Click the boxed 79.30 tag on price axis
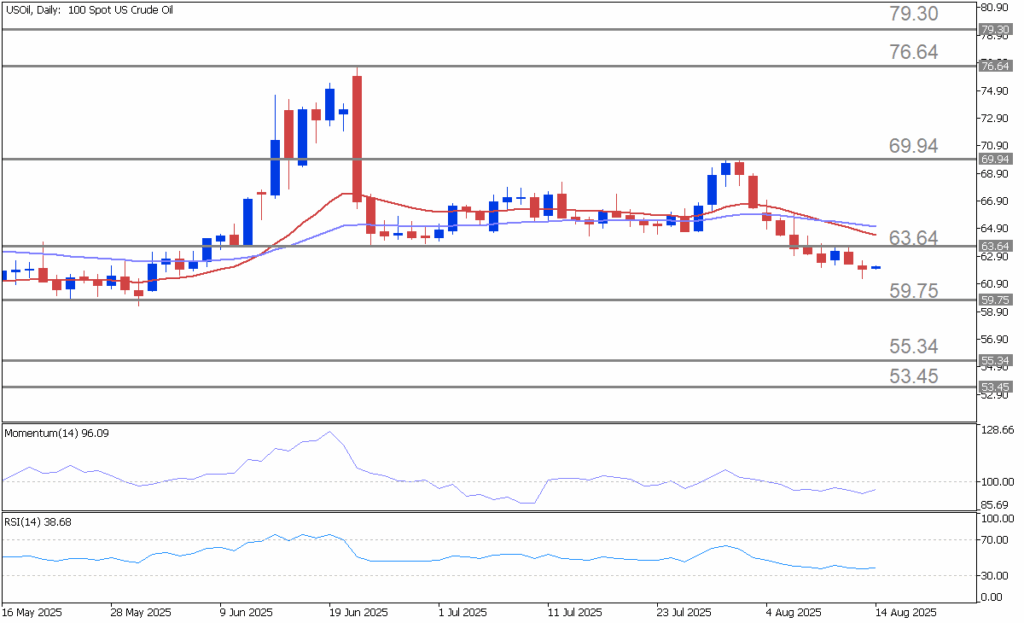Image resolution: width=1024 pixels, height=623 pixels. [995, 30]
